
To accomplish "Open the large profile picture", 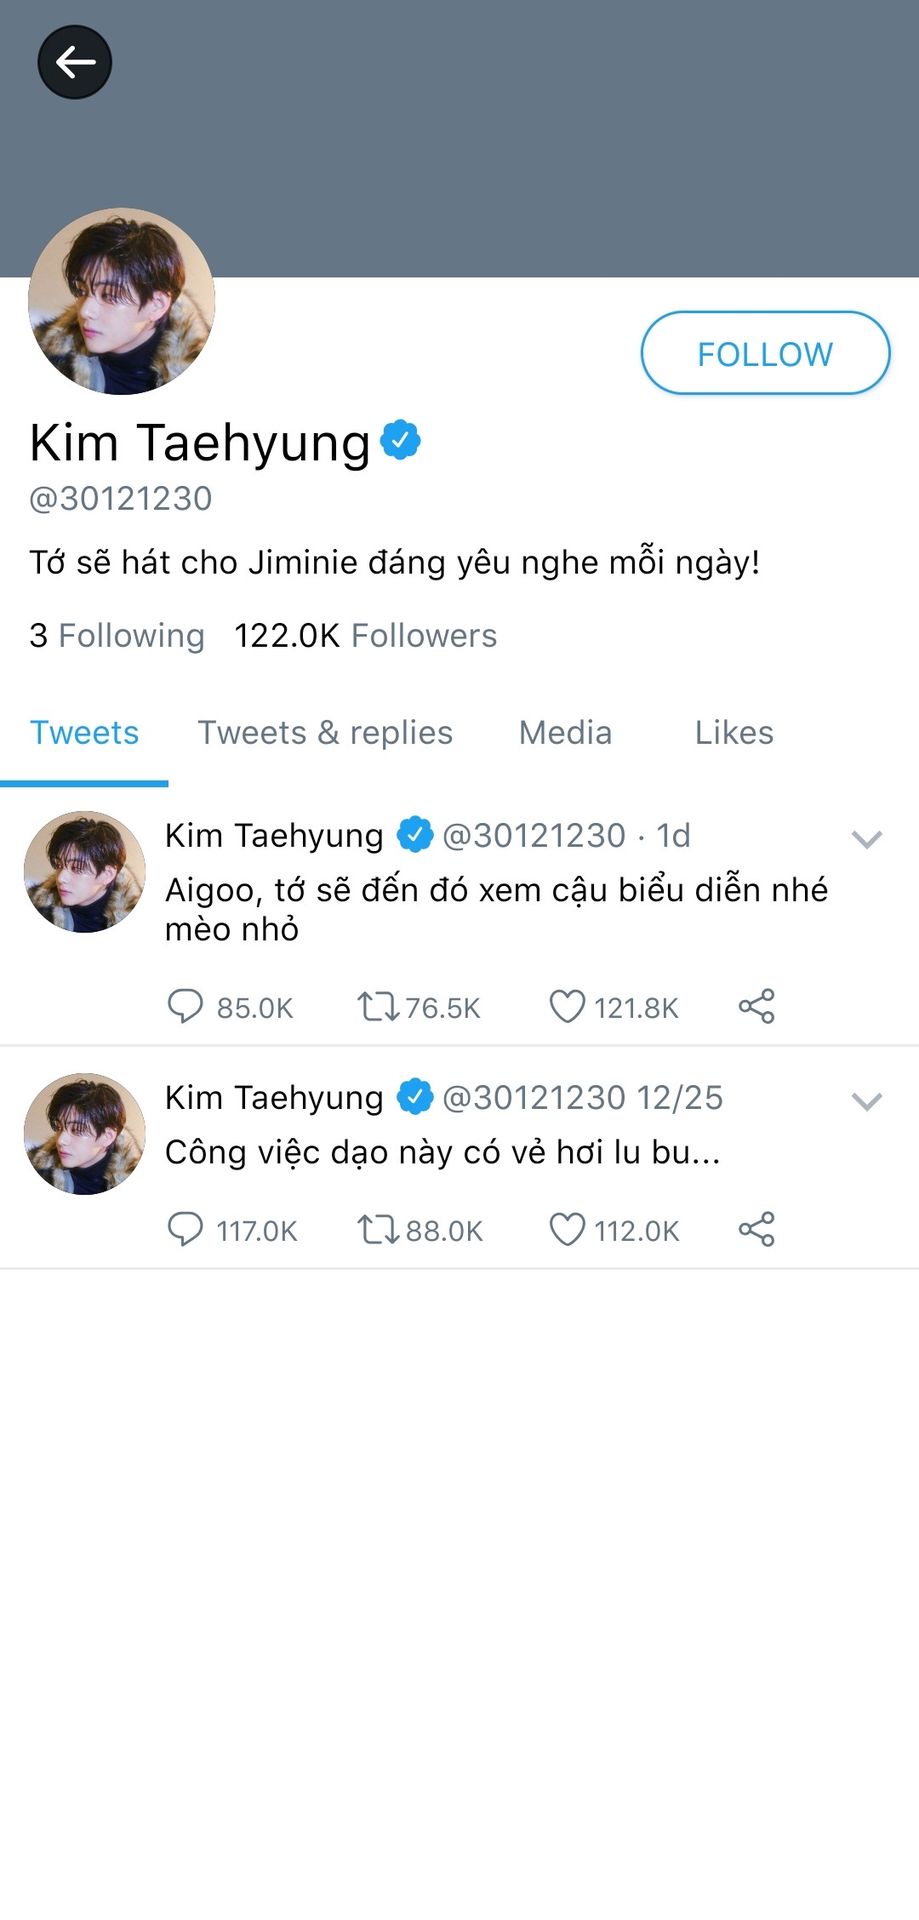I will 121,301.
